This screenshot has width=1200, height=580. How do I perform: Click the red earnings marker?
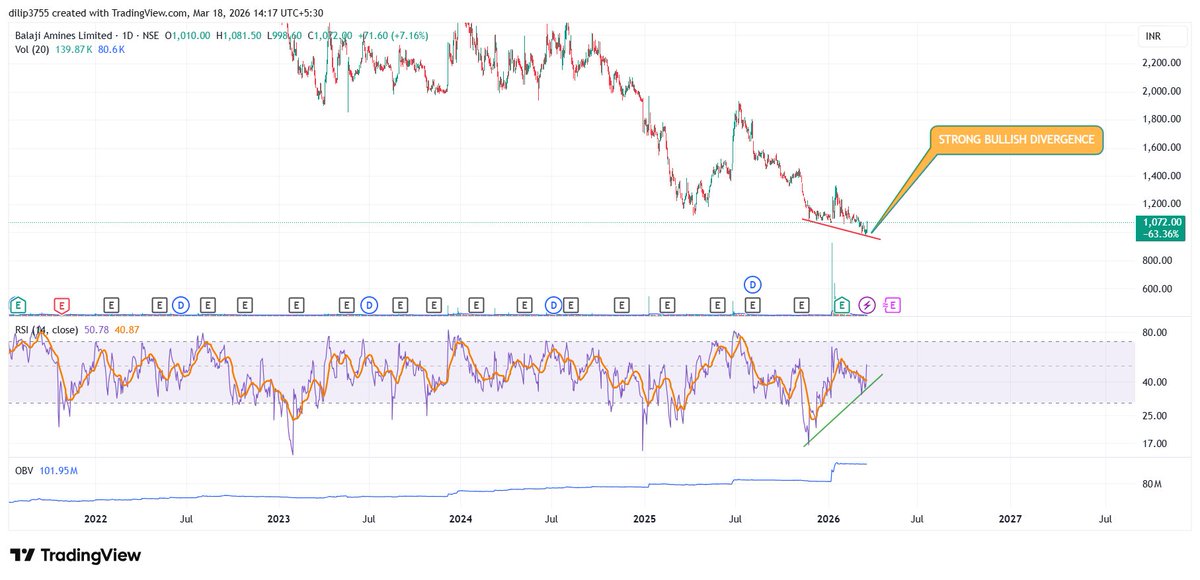[x=62, y=304]
